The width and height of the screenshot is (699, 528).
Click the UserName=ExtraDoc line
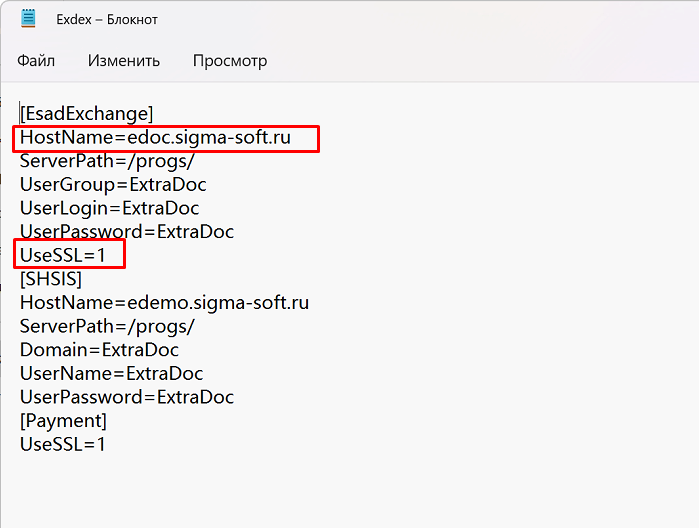[x=111, y=374]
